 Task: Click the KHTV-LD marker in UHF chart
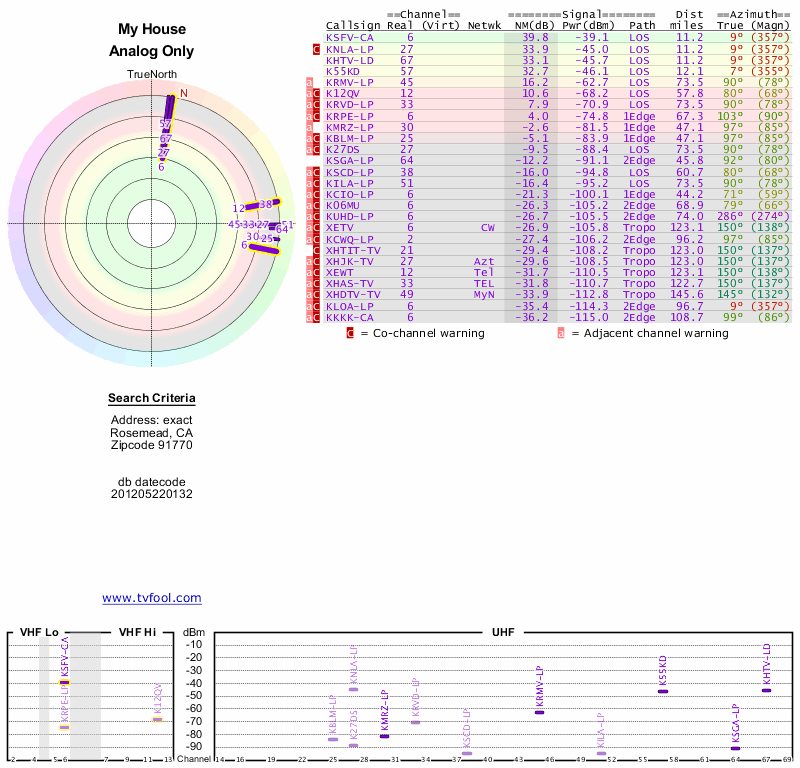tap(766, 690)
